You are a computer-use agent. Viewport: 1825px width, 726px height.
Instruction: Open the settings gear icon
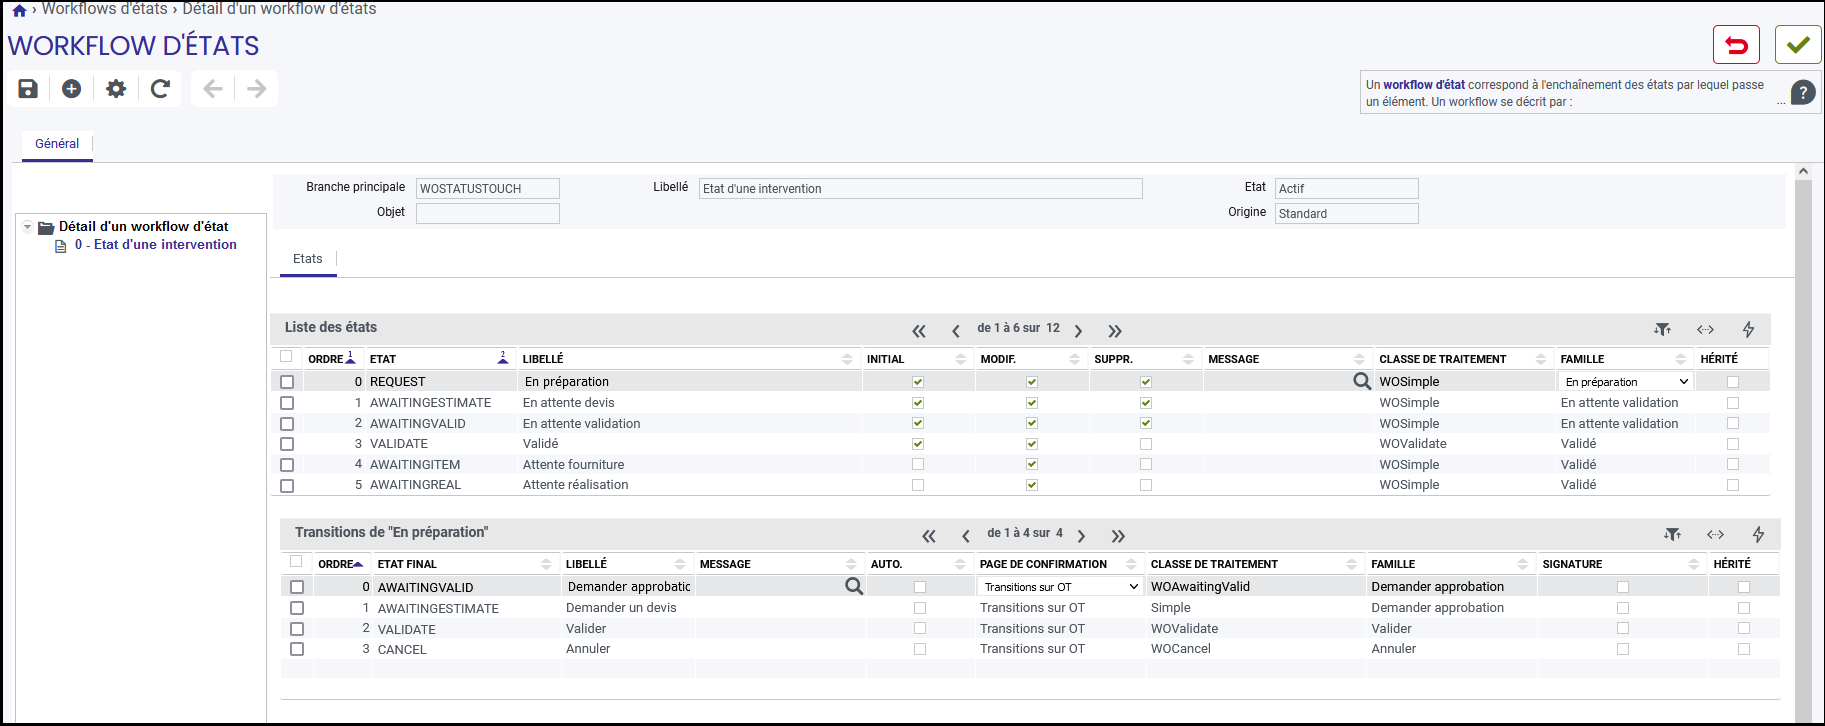pos(116,89)
